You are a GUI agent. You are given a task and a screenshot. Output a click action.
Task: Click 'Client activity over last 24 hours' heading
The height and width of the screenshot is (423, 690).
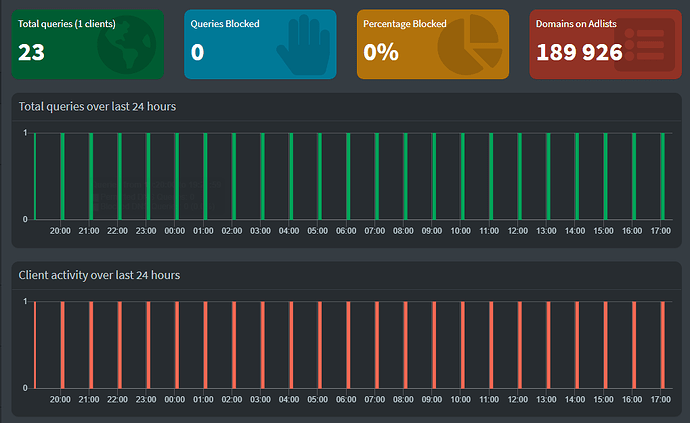pyautogui.click(x=99, y=275)
